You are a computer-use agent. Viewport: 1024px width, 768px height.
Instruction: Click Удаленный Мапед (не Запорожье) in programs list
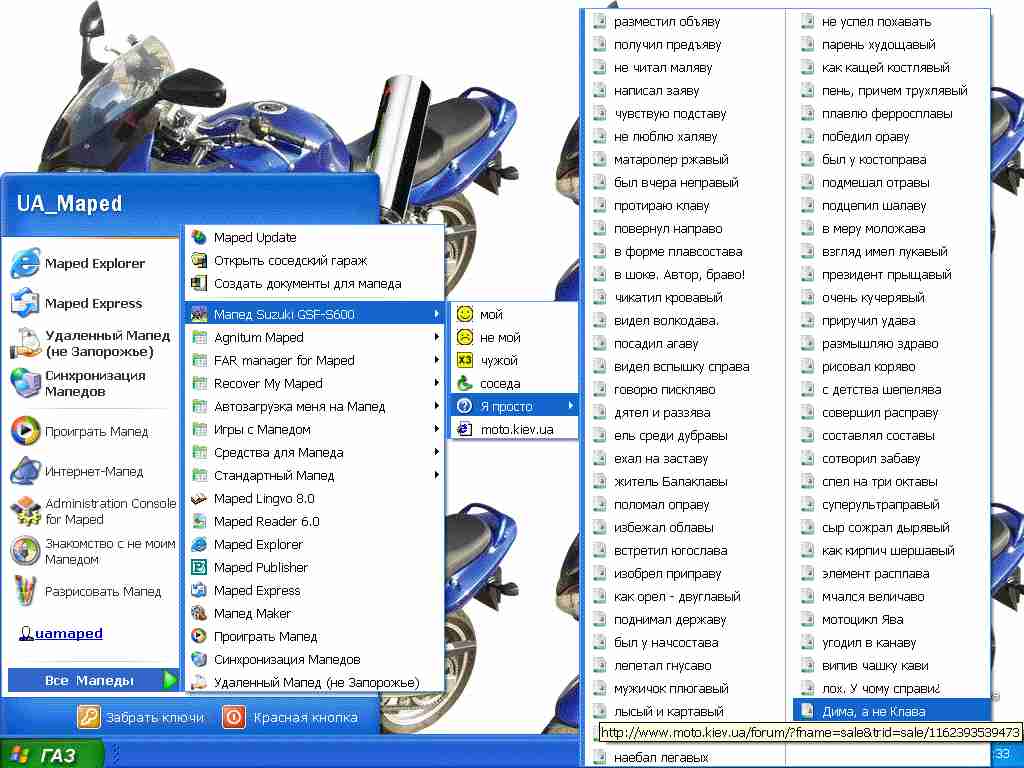(315, 682)
